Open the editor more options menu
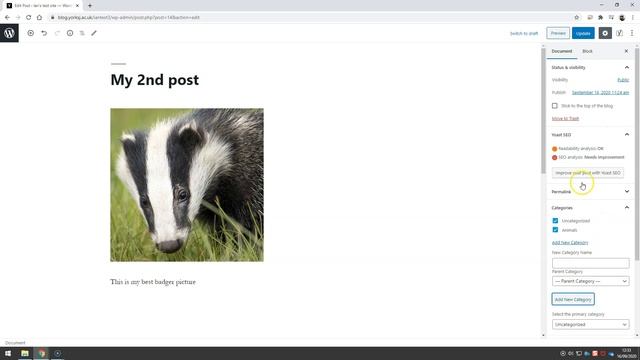 coord(632,33)
